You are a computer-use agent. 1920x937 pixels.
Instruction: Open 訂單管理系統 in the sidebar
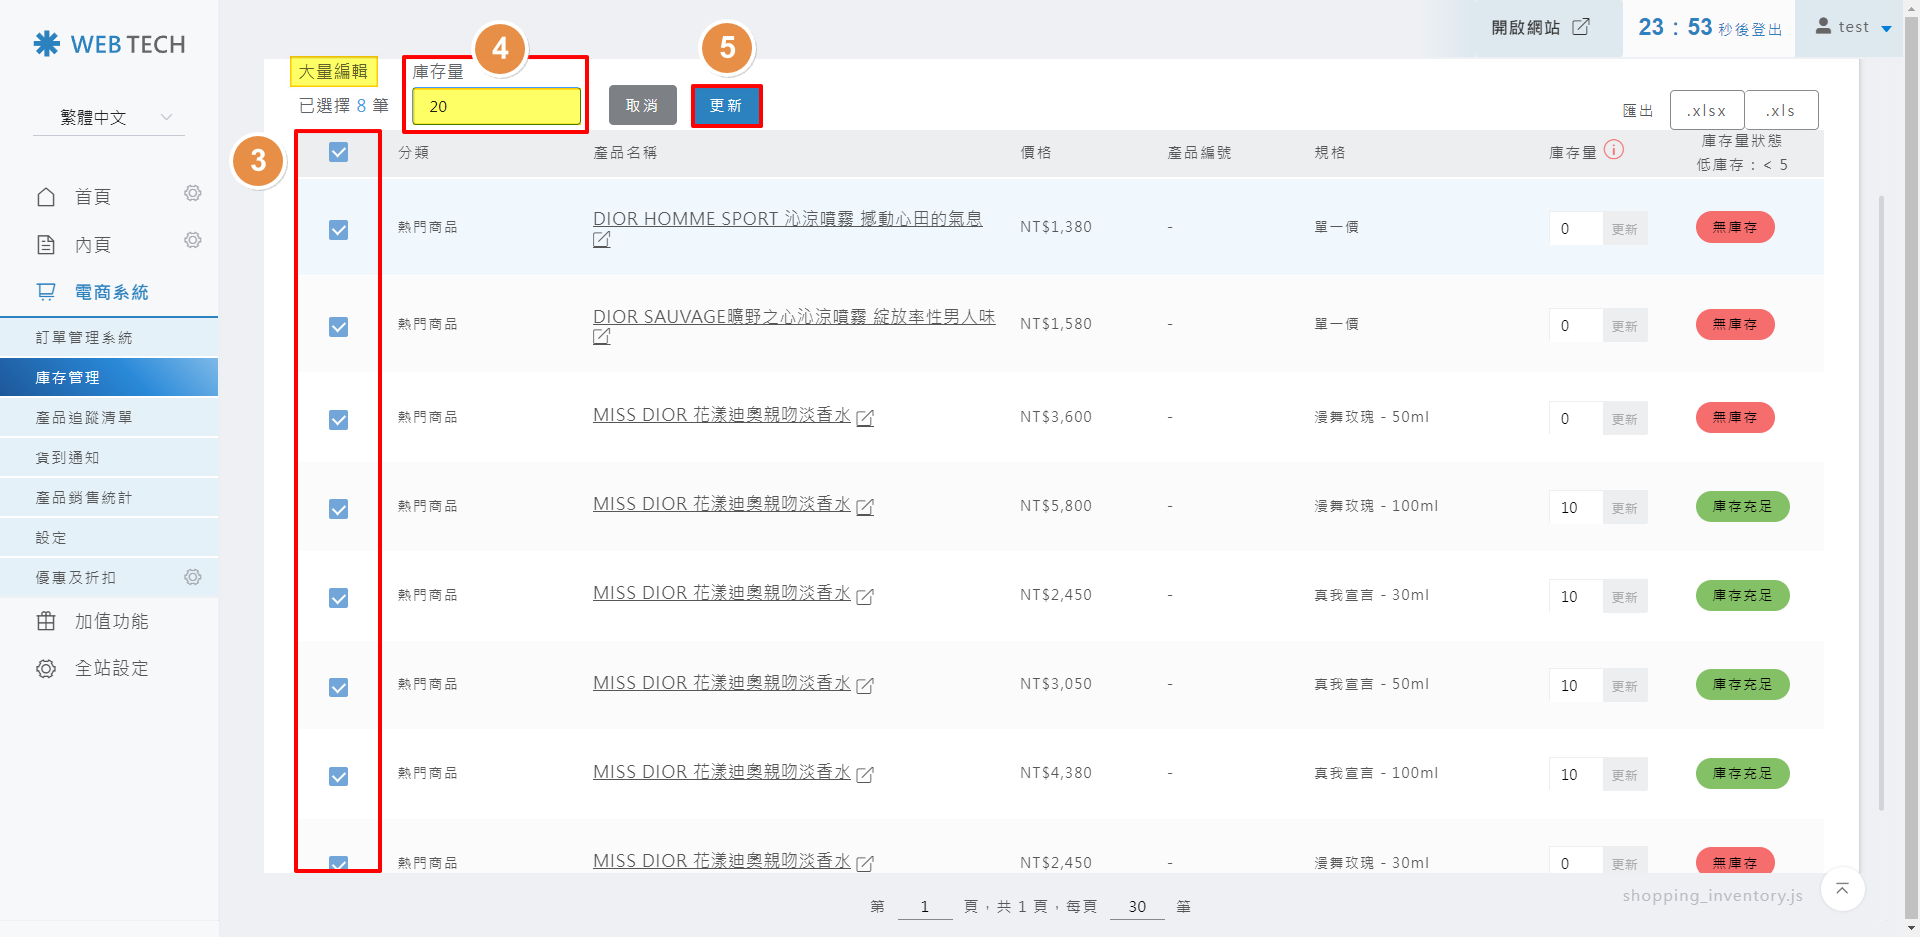coord(84,338)
